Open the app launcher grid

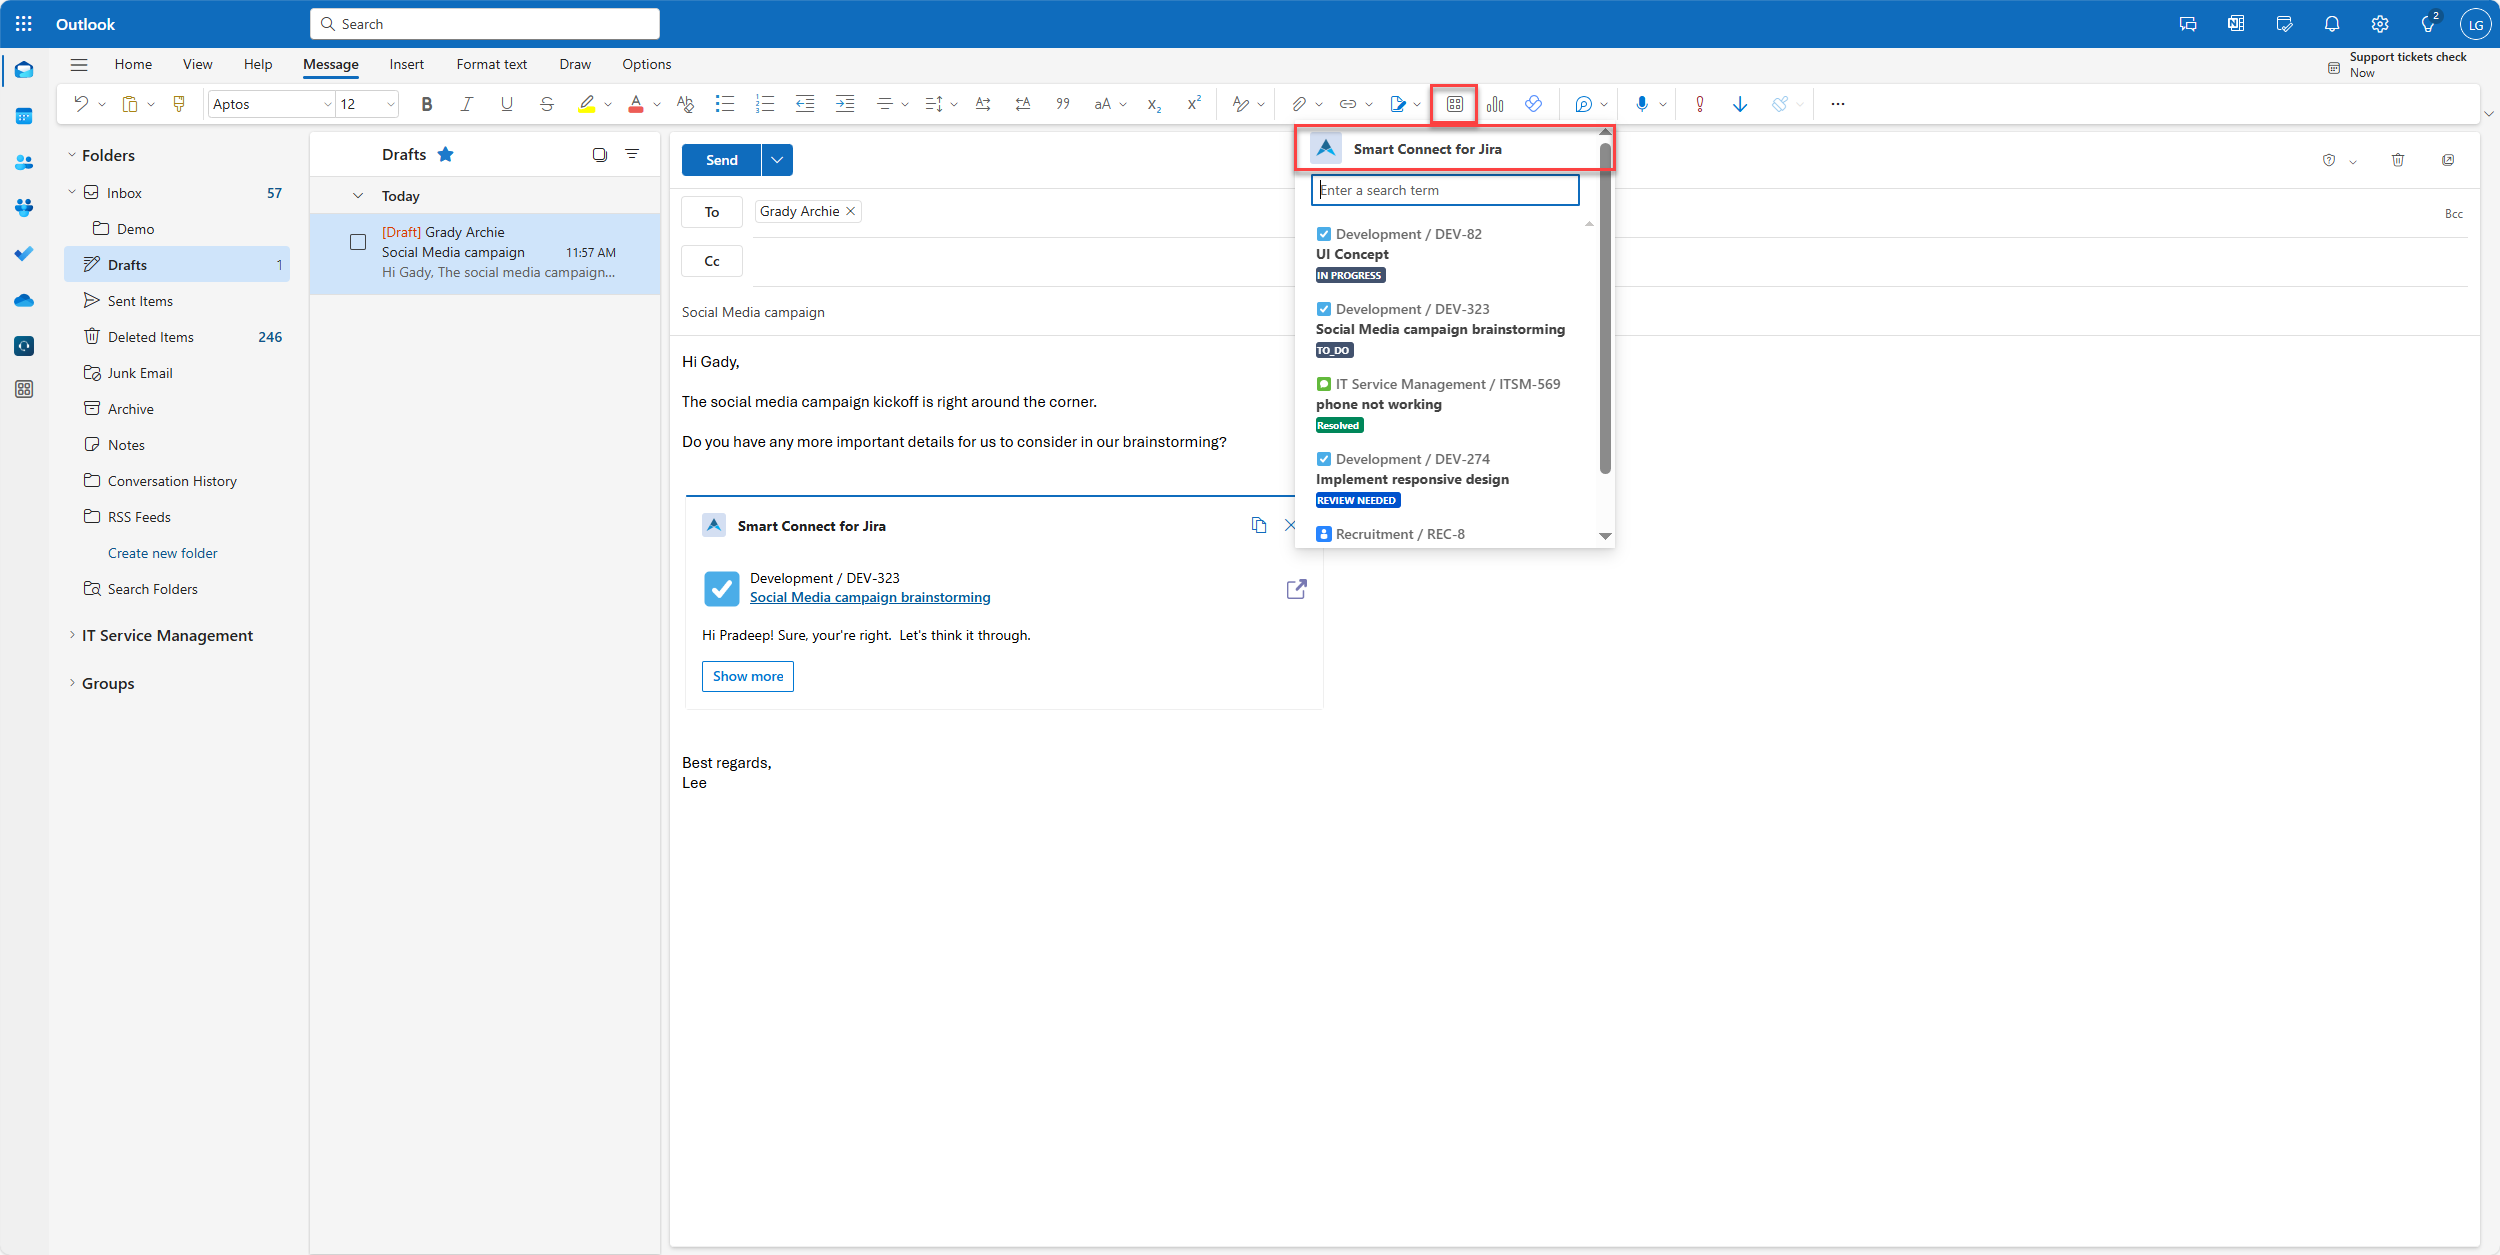(x=24, y=24)
